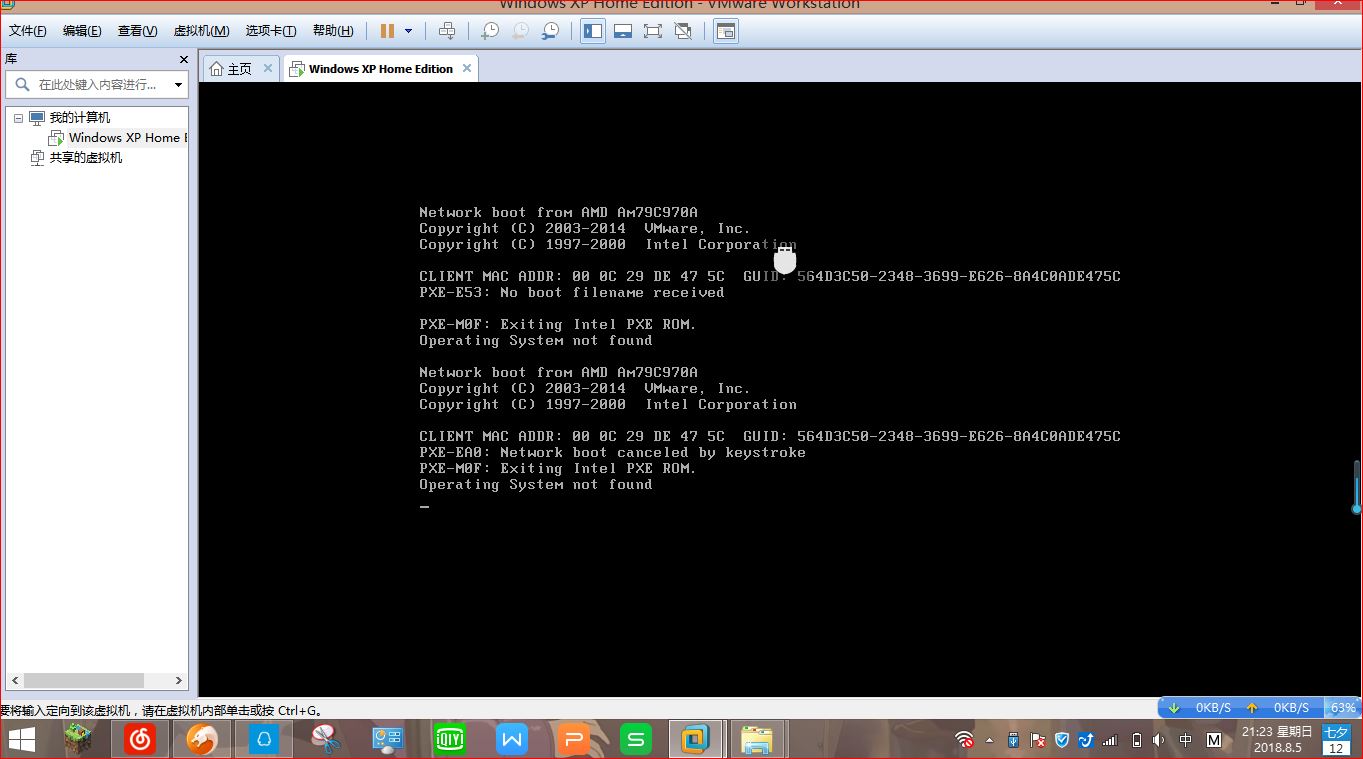Select 共享的虚拟机 in the library
This screenshot has width=1363, height=759.
point(86,158)
